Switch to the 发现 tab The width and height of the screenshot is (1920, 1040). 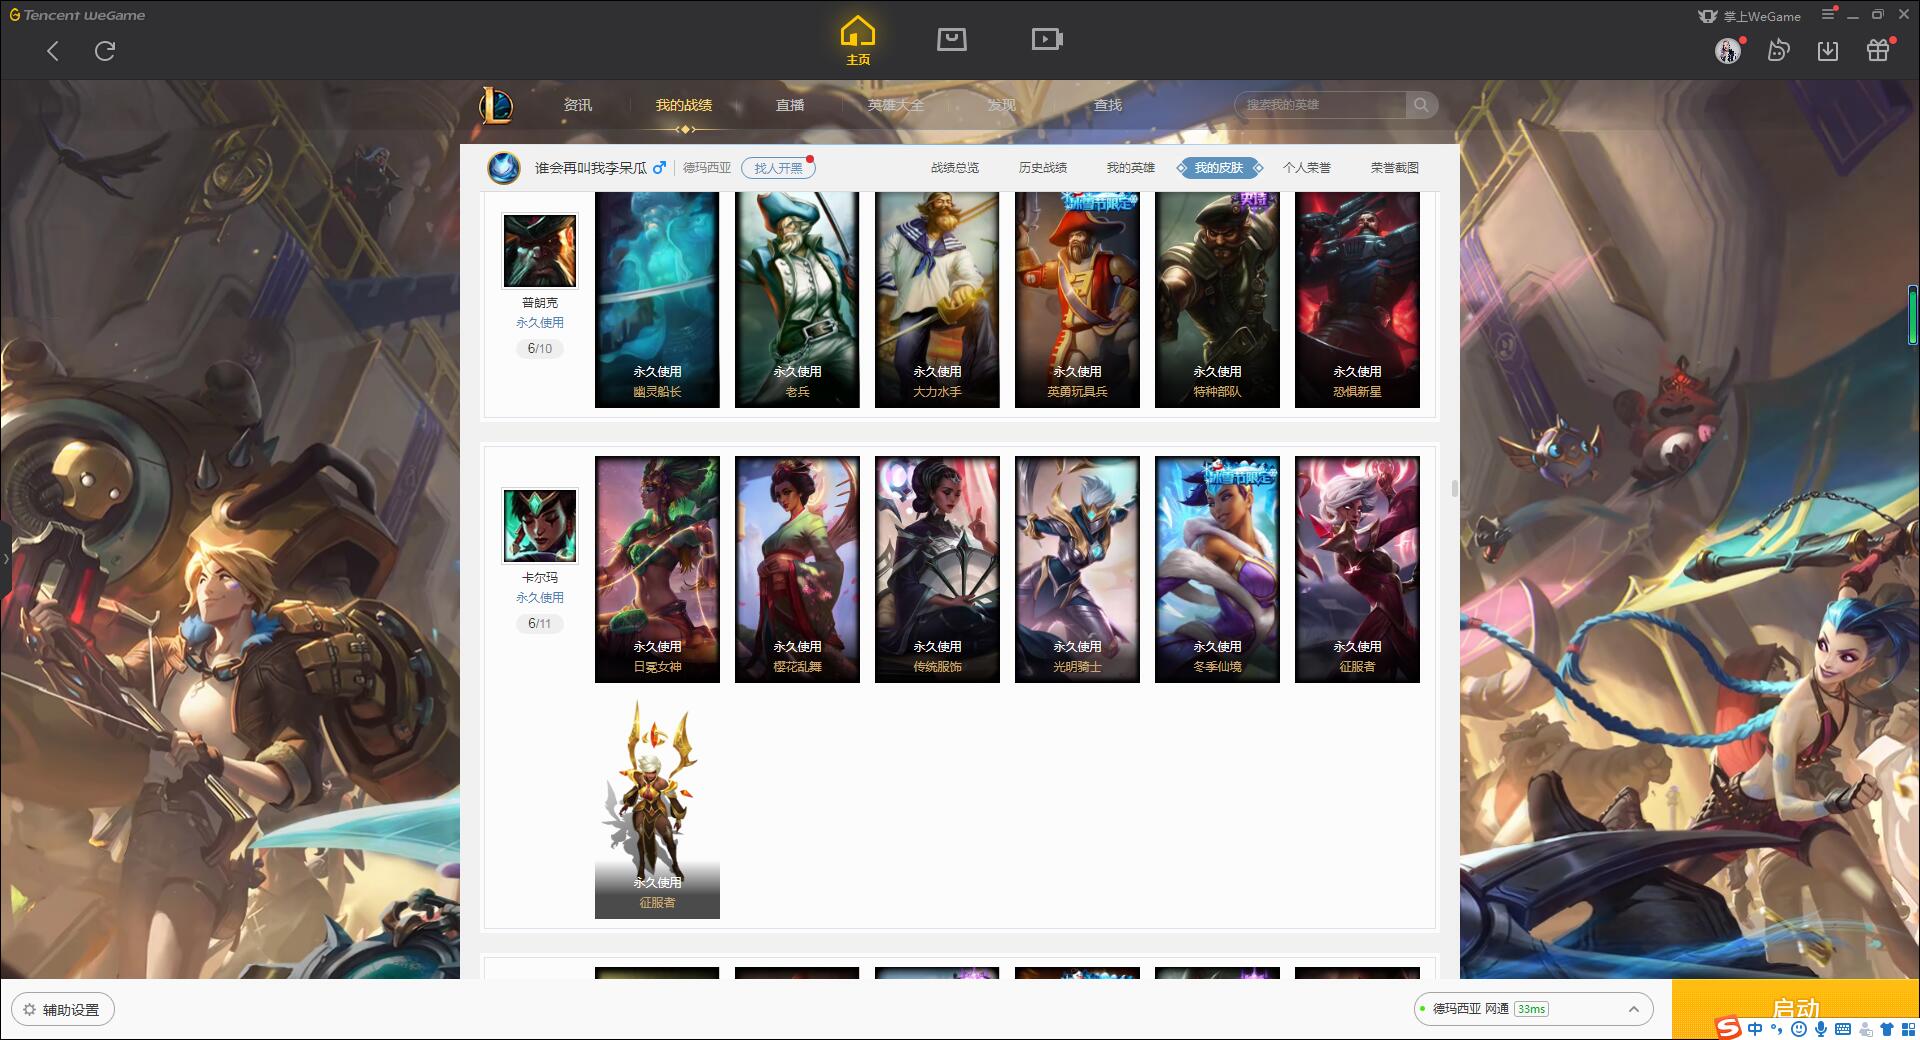[x=1002, y=105]
